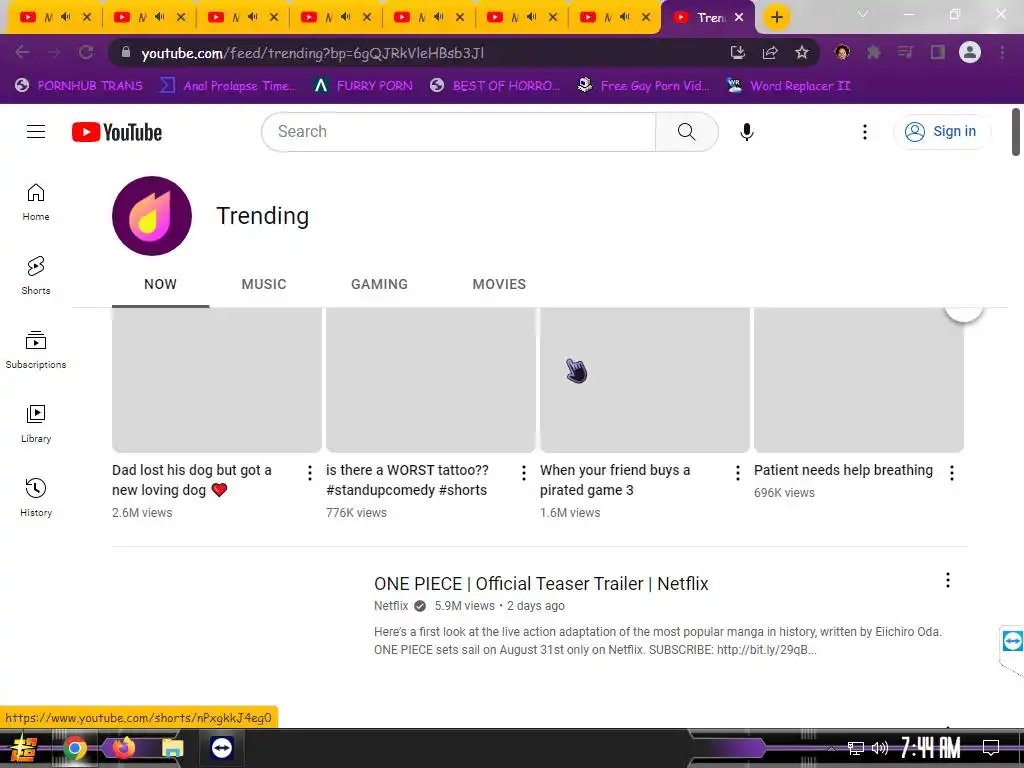
Task: Click "is there a WORST tattoo??" title
Action: click(407, 480)
